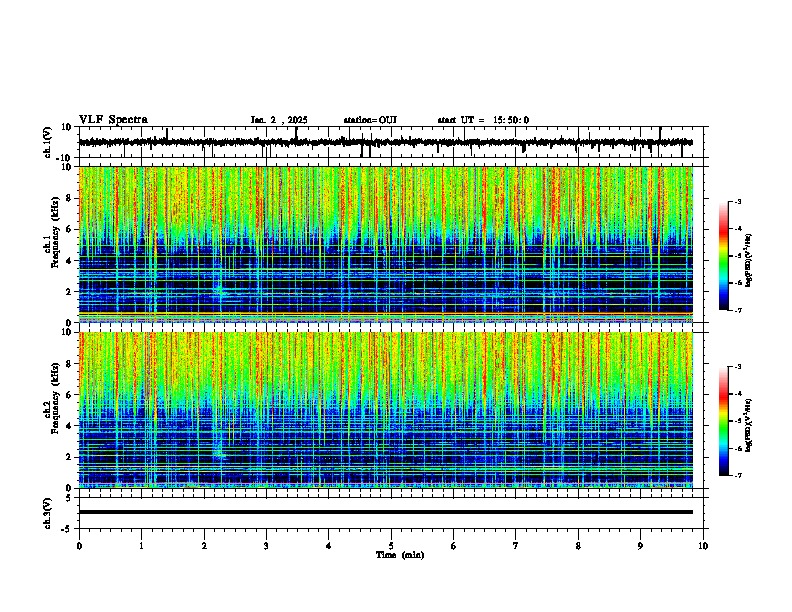Select the ch.1 spectrogram color scale bar

724,256
